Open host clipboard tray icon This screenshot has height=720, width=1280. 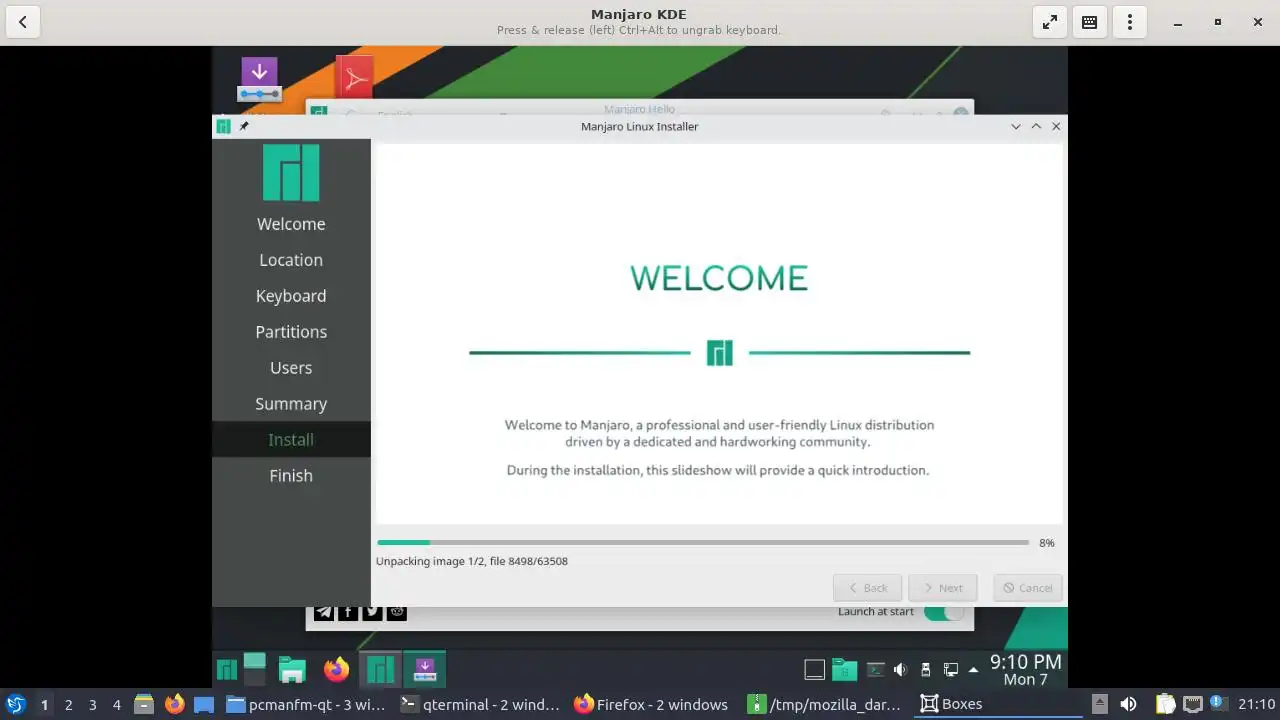coord(1166,704)
